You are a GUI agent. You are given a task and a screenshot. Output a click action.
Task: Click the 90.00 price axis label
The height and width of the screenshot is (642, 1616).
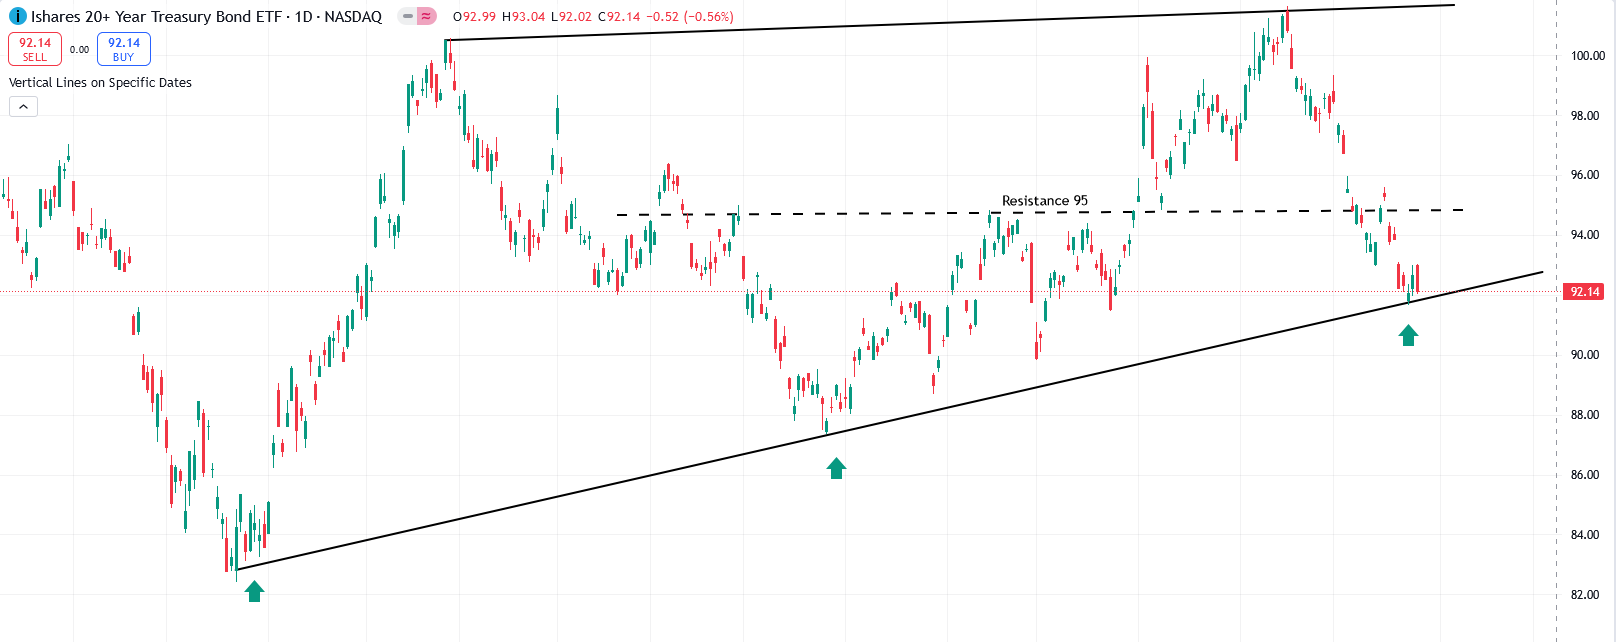(x=1585, y=355)
